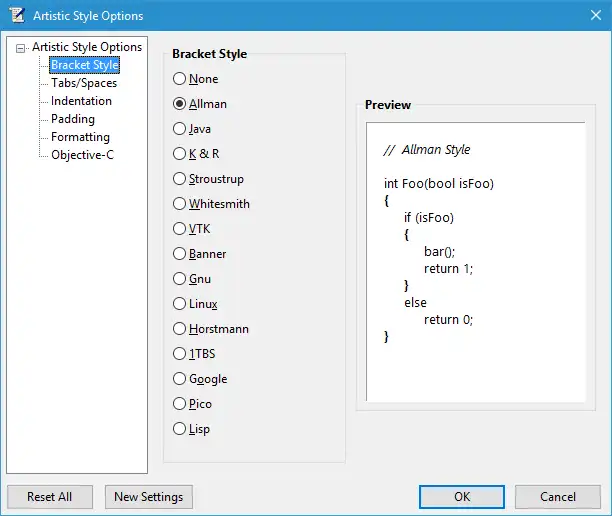Dismiss dialog with Cancel button
This screenshot has height=516, width=612.
coord(558,497)
